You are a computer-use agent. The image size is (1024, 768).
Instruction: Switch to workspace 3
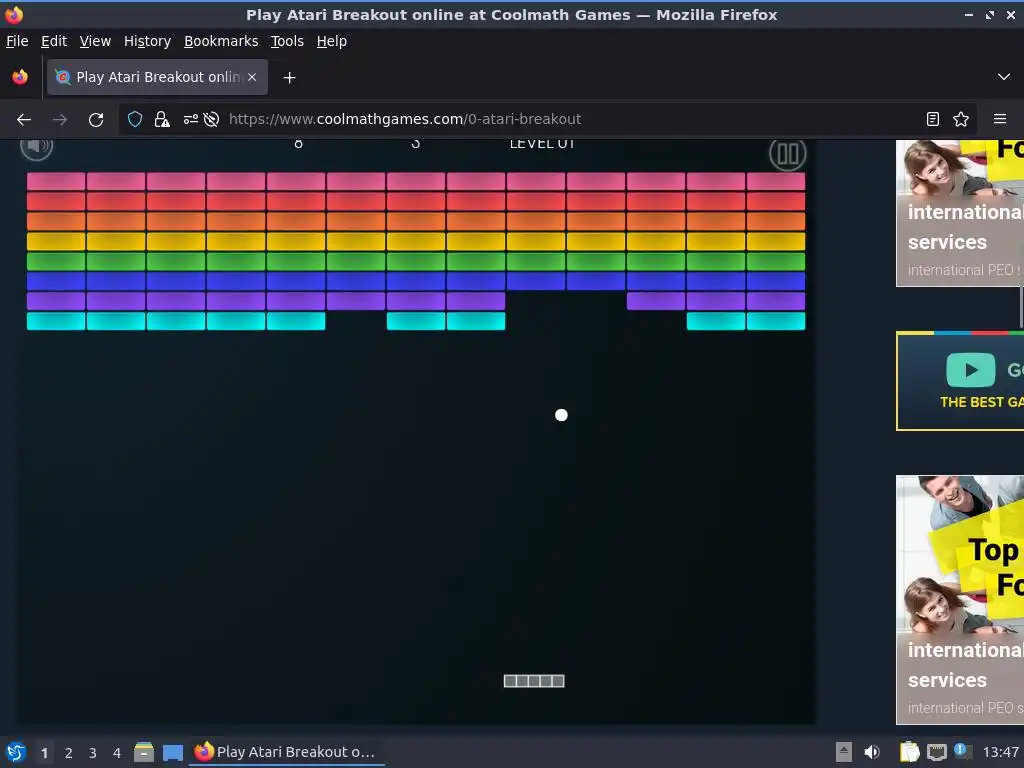coord(93,753)
